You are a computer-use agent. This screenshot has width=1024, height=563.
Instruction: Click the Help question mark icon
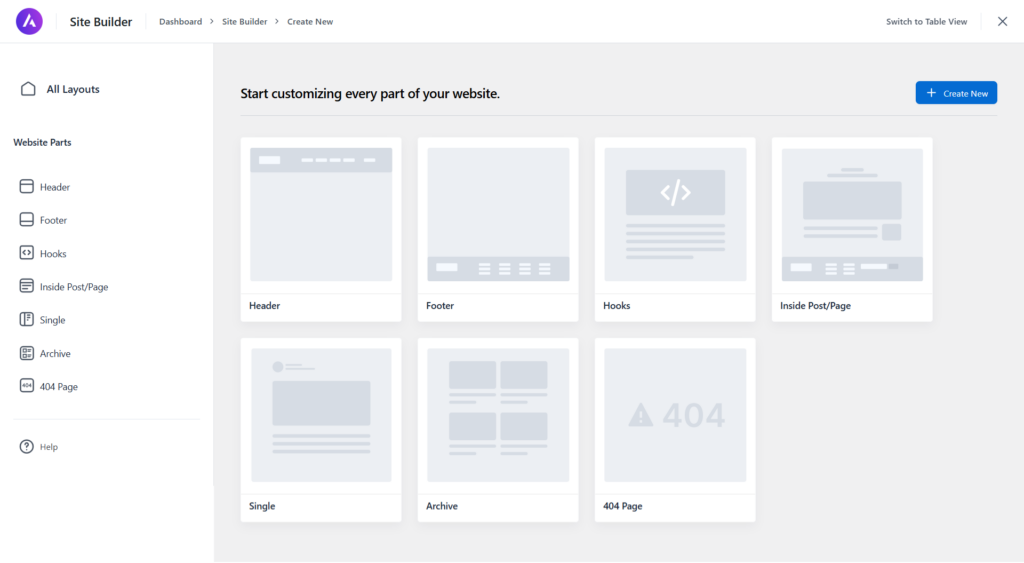[x=26, y=447]
